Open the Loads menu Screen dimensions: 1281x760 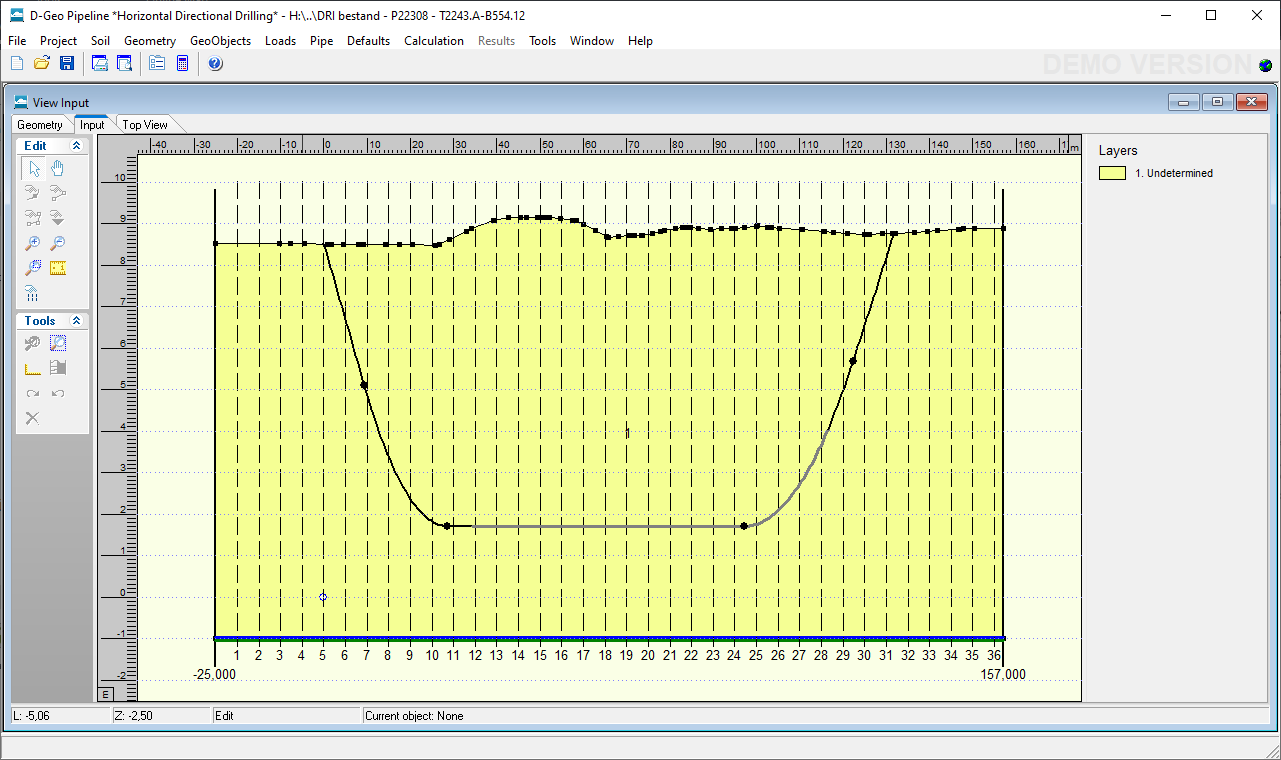coord(281,41)
